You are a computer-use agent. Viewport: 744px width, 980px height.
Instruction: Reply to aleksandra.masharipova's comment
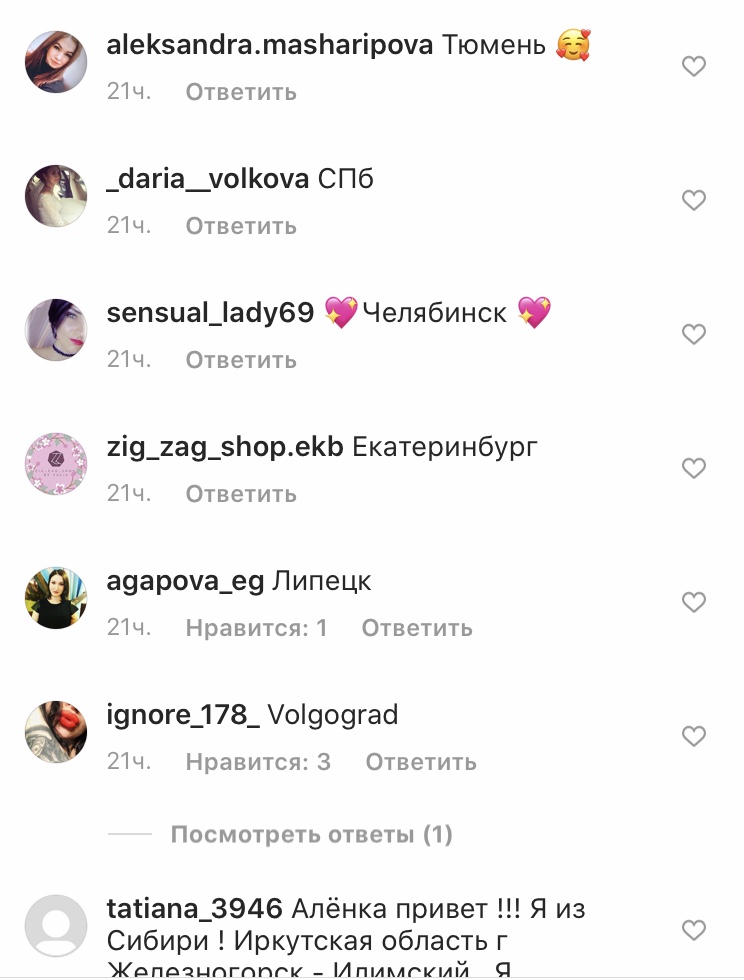[x=241, y=92]
